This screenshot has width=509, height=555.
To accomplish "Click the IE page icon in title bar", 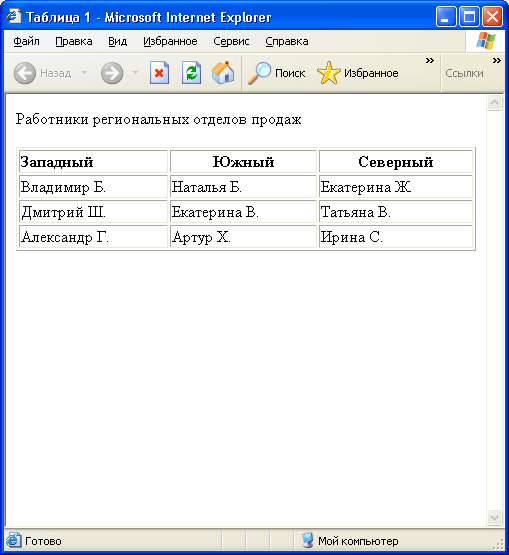I will click(x=13, y=16).
